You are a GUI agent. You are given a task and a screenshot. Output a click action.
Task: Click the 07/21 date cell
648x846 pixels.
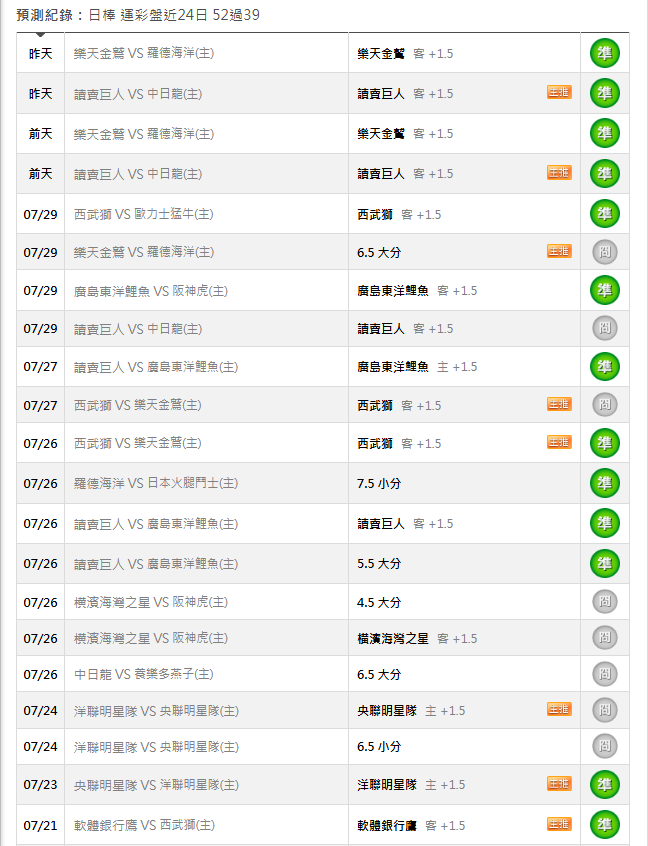40,825
